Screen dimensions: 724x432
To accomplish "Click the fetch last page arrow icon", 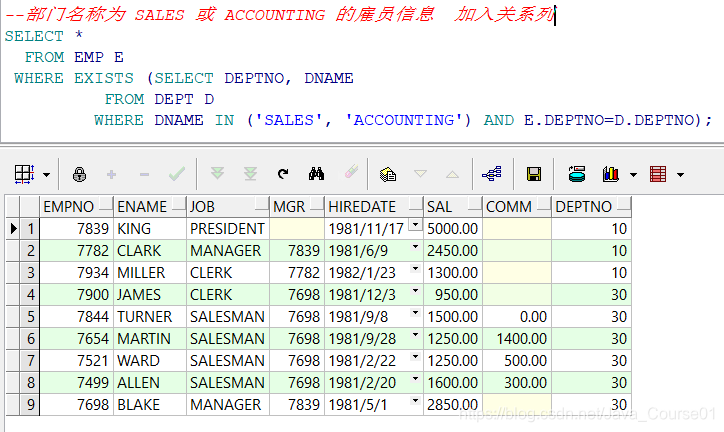I will click(x=250, y=174).
